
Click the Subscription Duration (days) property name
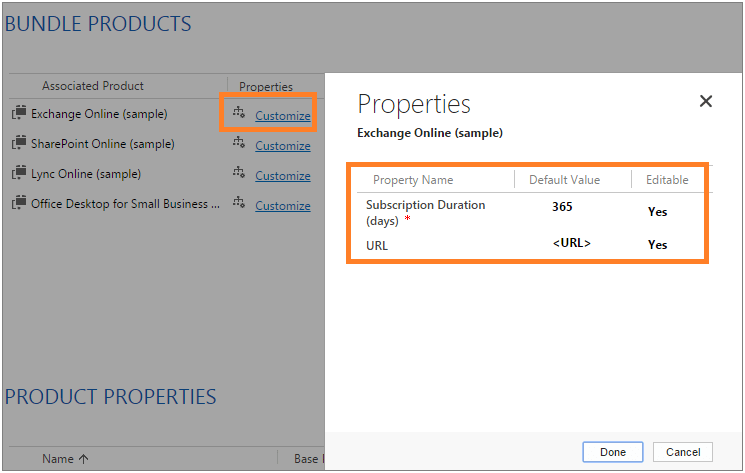pos(425,213)
